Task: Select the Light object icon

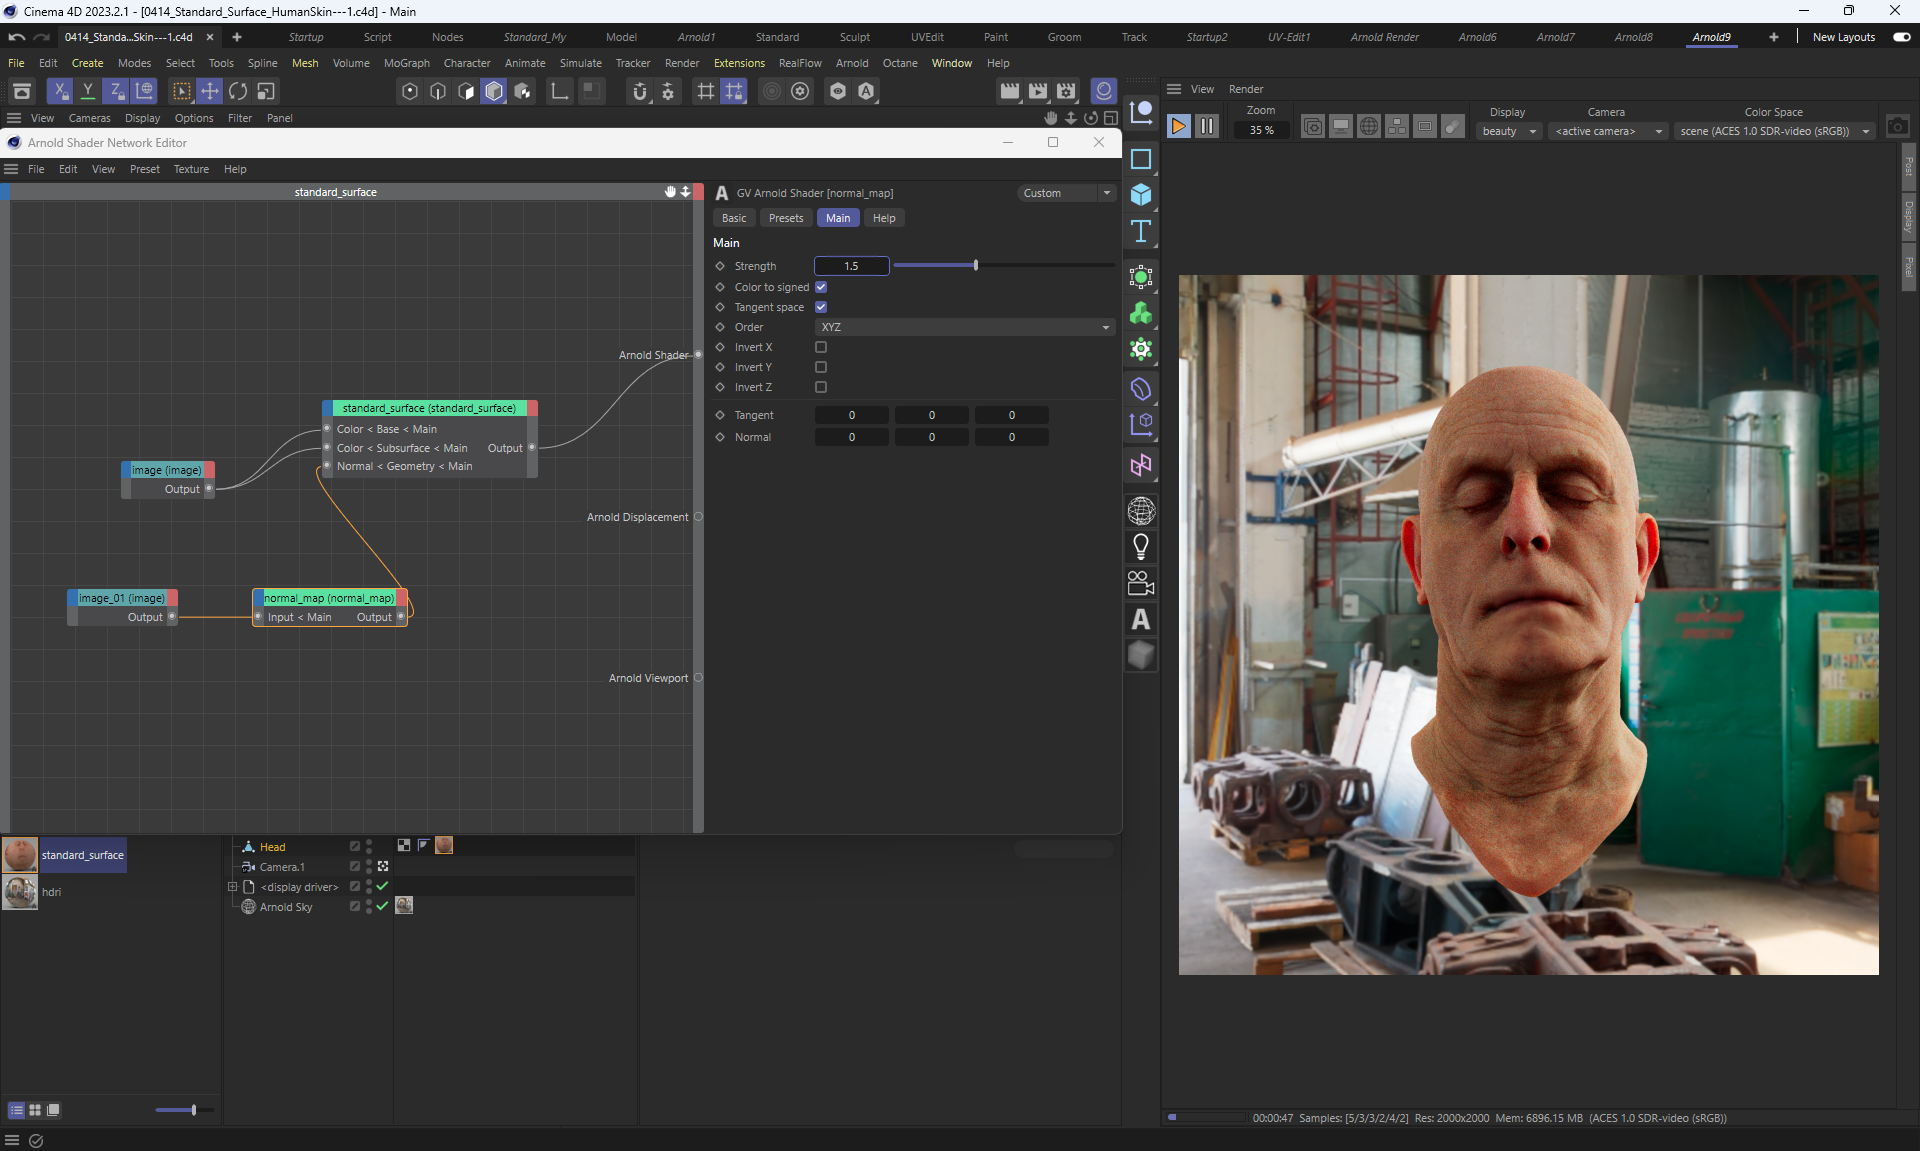Action: tap(1140, 547)
